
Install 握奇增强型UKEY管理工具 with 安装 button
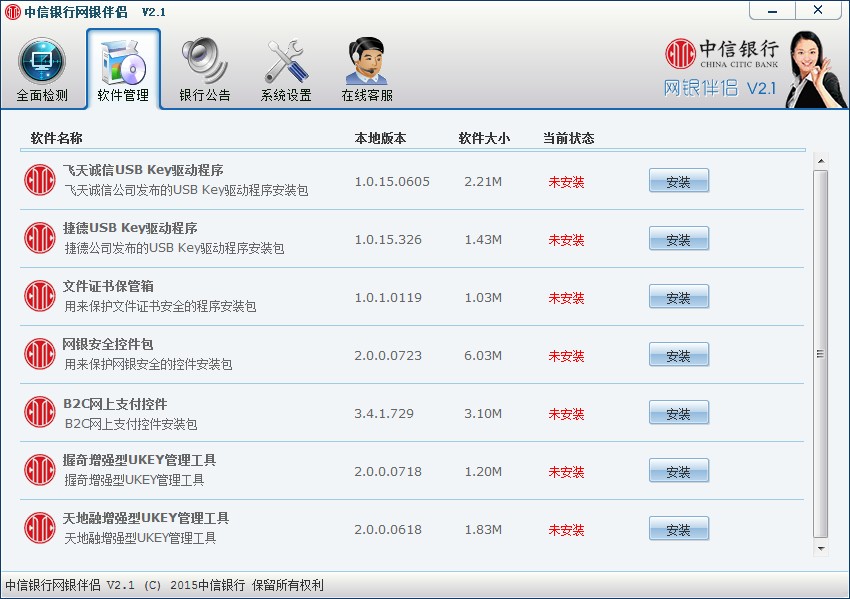(x=679, y=471)
